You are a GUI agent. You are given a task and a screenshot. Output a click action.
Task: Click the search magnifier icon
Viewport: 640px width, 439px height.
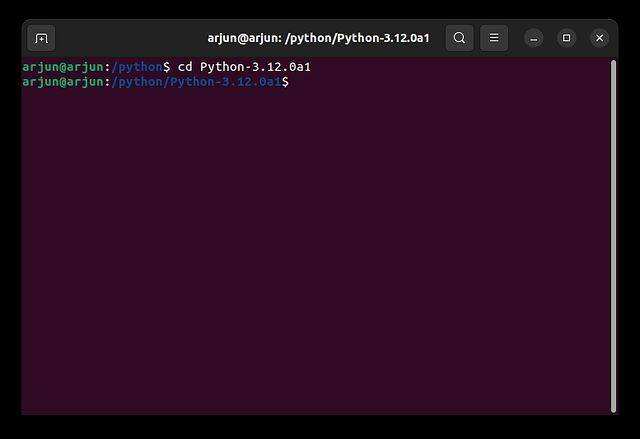pos(459,38)
